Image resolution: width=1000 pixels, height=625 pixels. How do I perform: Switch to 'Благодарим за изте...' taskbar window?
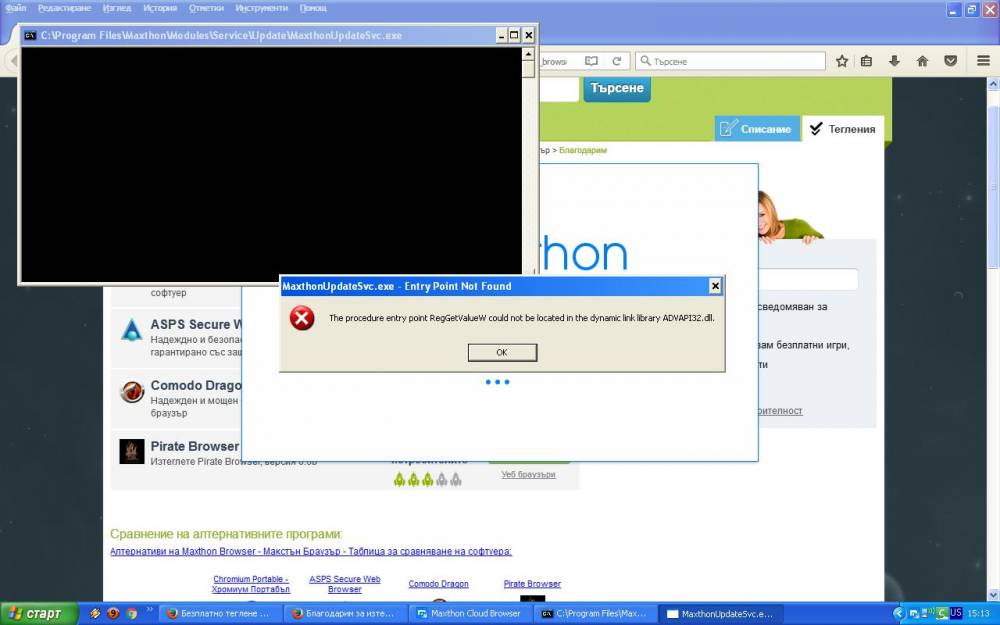click(344, 614)
